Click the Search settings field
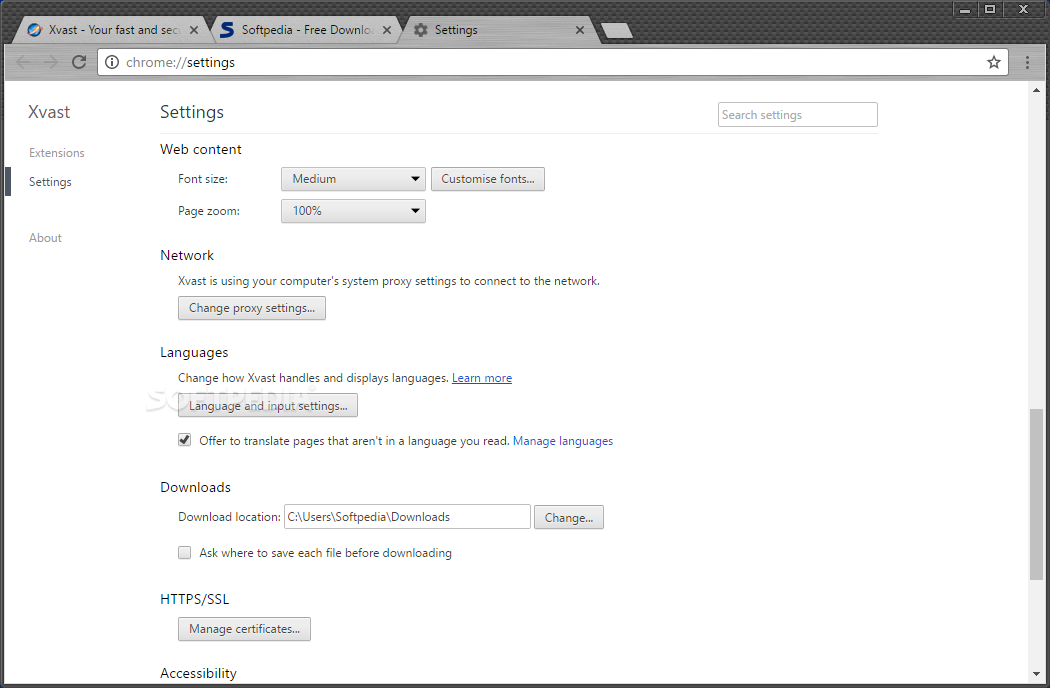The image size is (1050, 688). (x=798, y=115)
